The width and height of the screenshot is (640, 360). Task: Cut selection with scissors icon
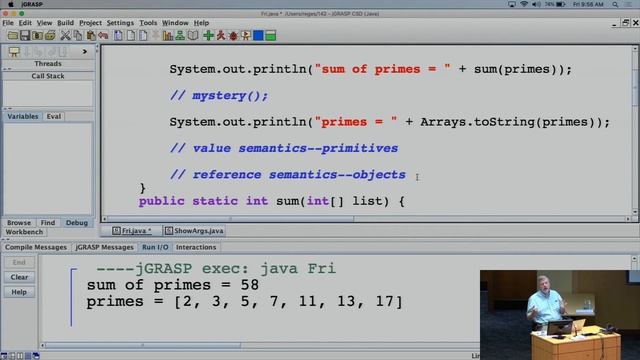point(65,36)
